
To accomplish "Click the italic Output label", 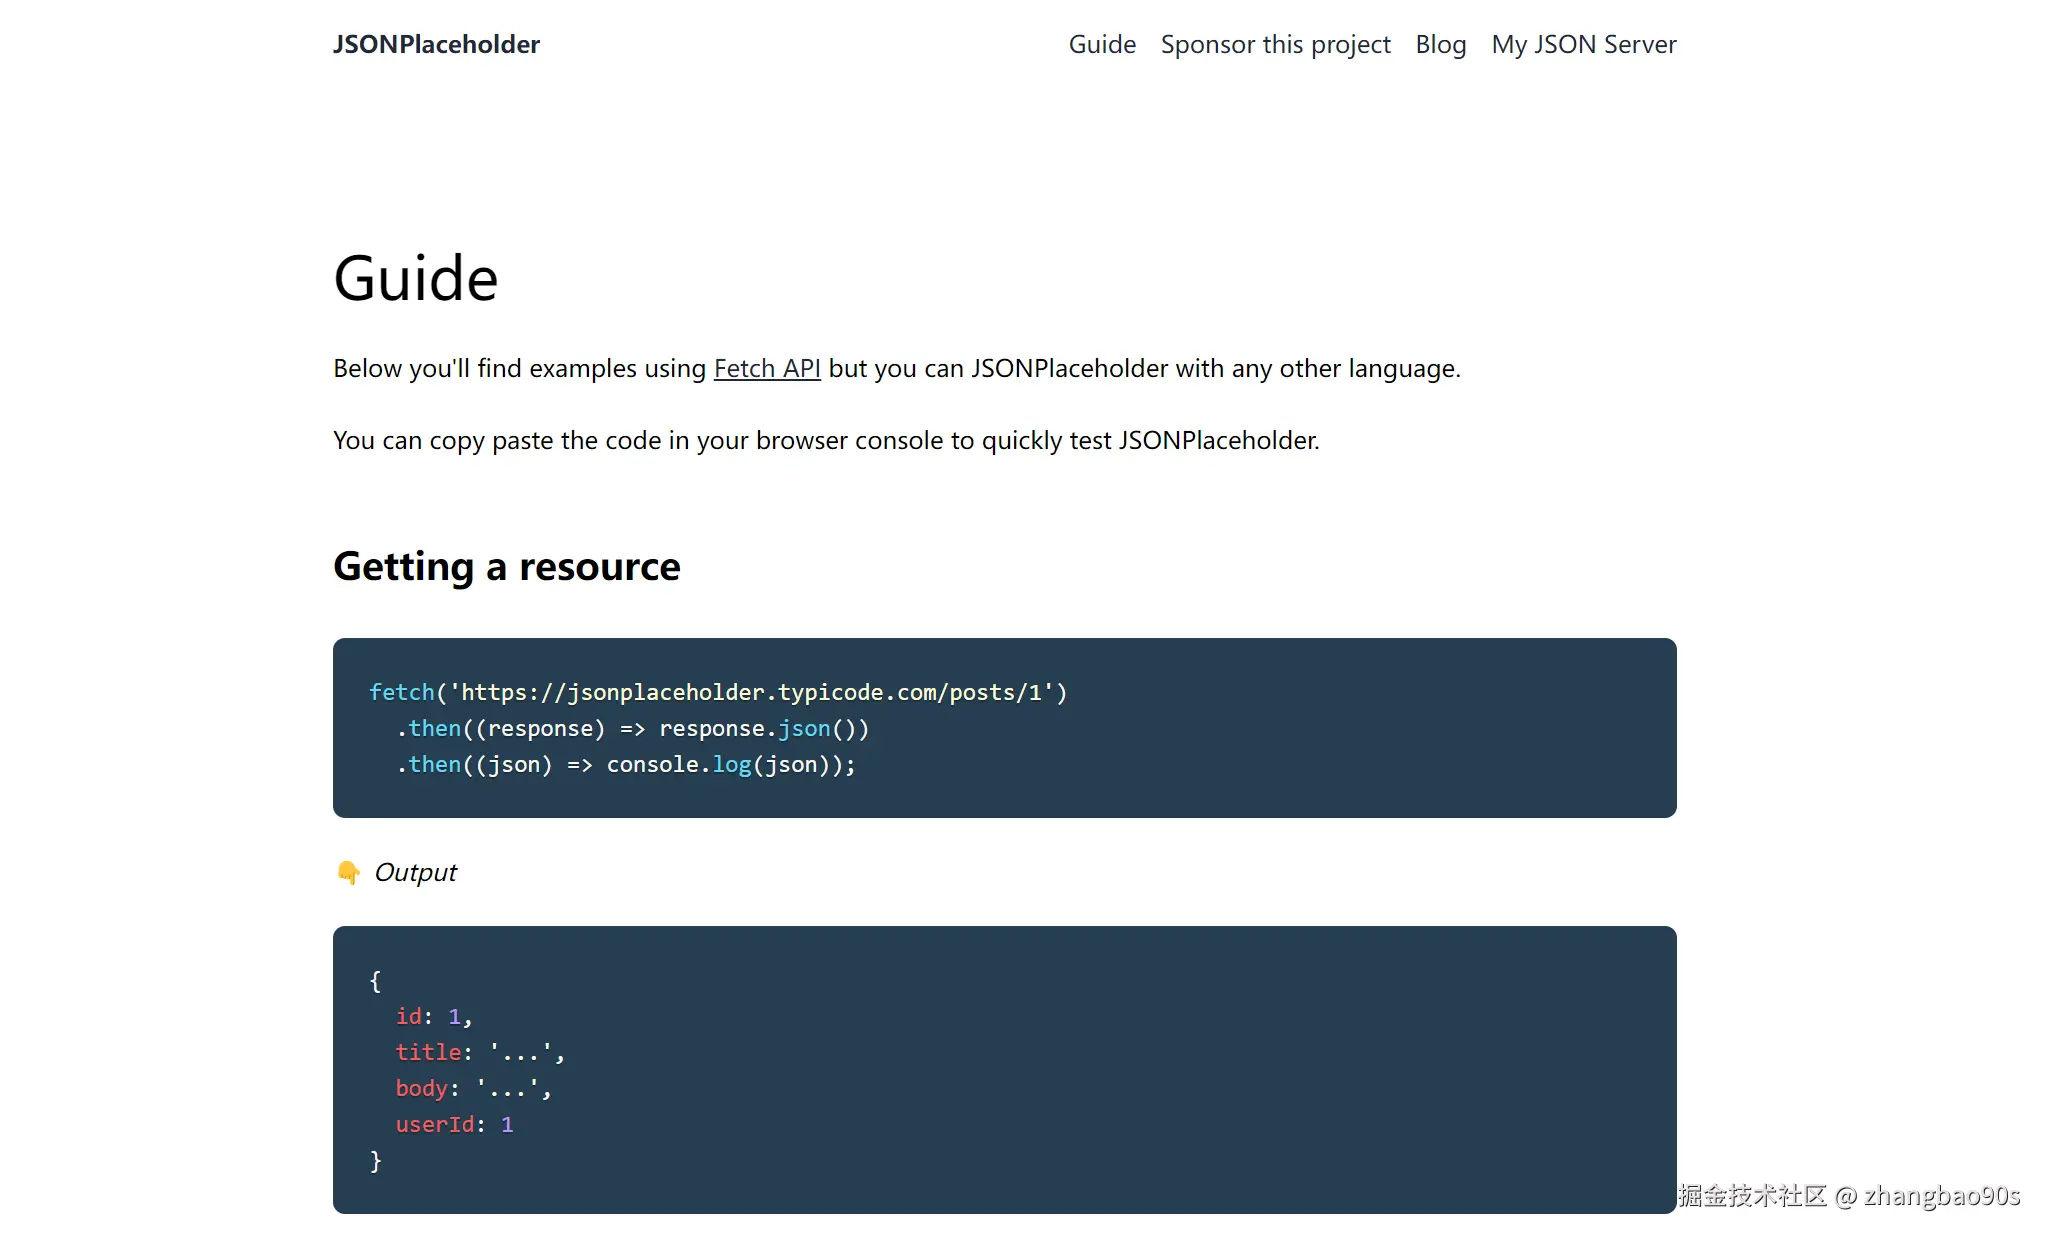I will point(415,872).
